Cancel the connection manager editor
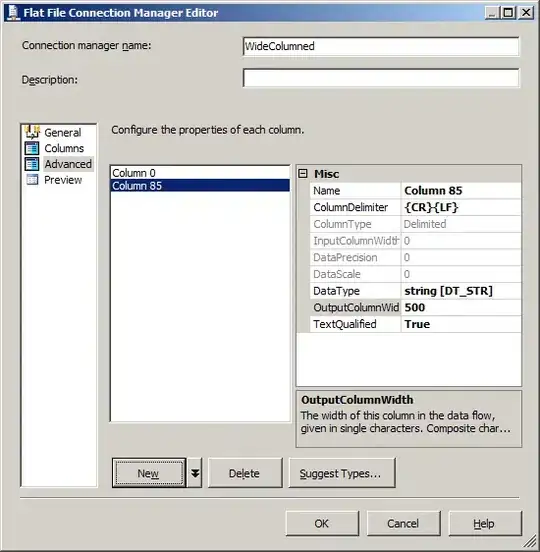This screenshot has height=552, width=540. click(403, 523)
